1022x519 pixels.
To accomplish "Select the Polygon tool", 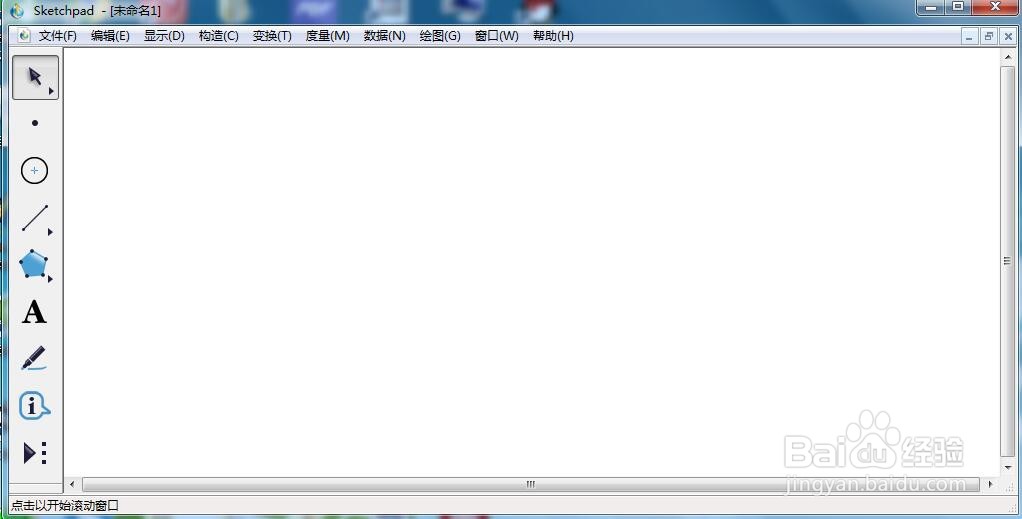I will click(33, 264).
